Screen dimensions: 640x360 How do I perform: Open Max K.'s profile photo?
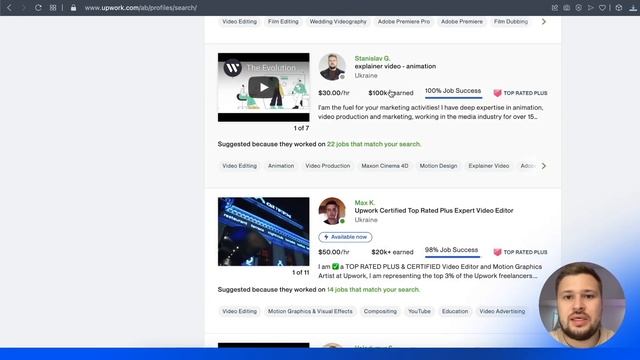332,211
